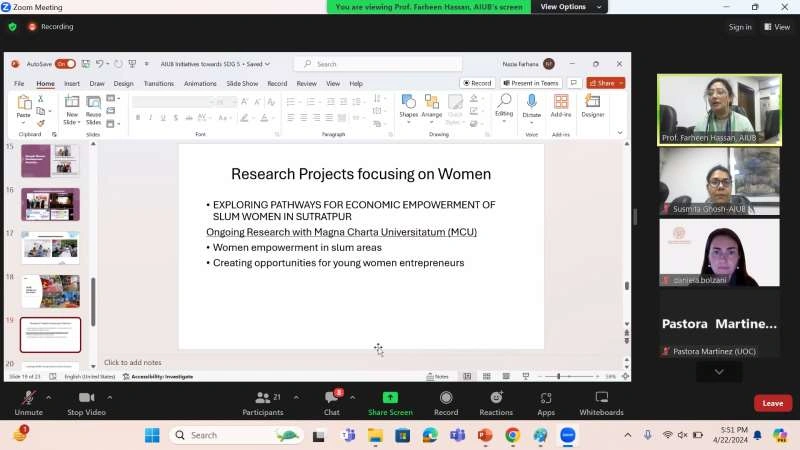Open the Slide Show ribbon tab
The image size is (800, 450).
242,84
